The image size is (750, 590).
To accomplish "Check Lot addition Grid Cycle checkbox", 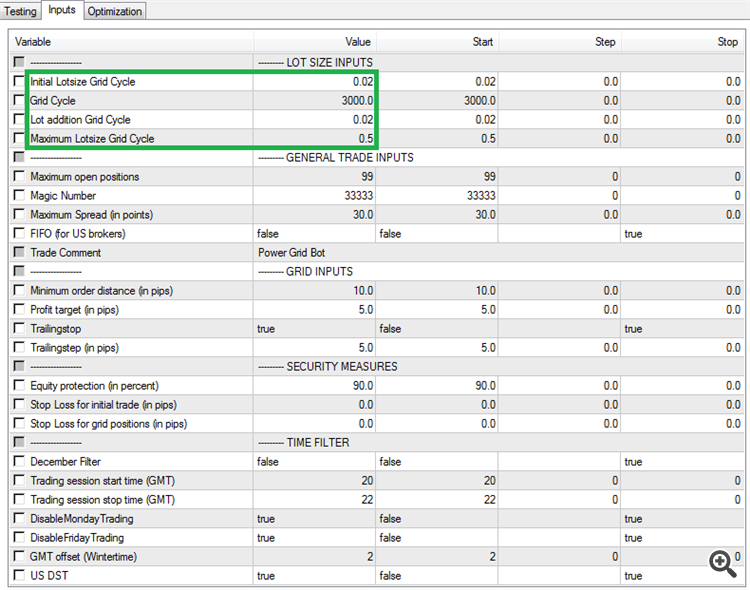I will point(19,119).
